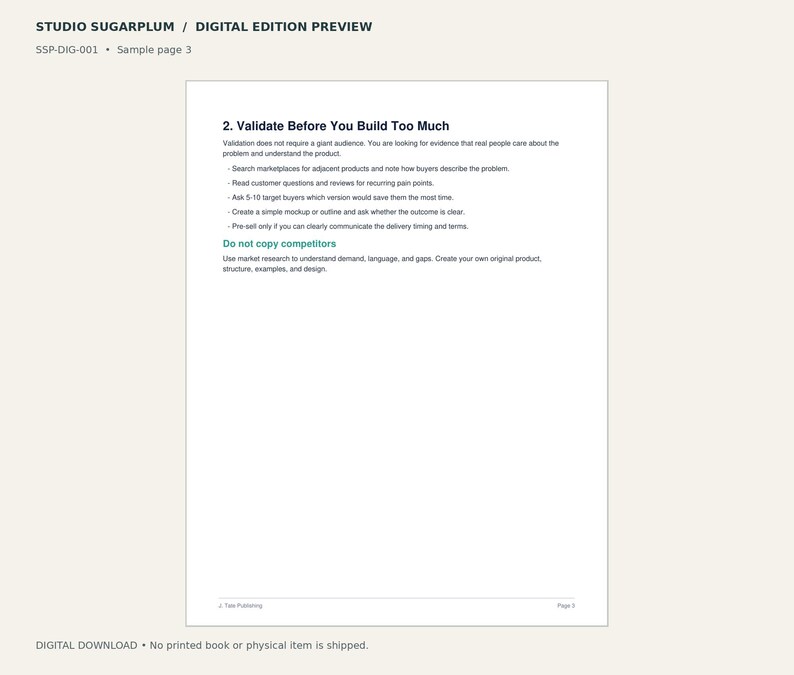Click bullet 'Create a simple mockup or outline'

(x=346, y=212)
